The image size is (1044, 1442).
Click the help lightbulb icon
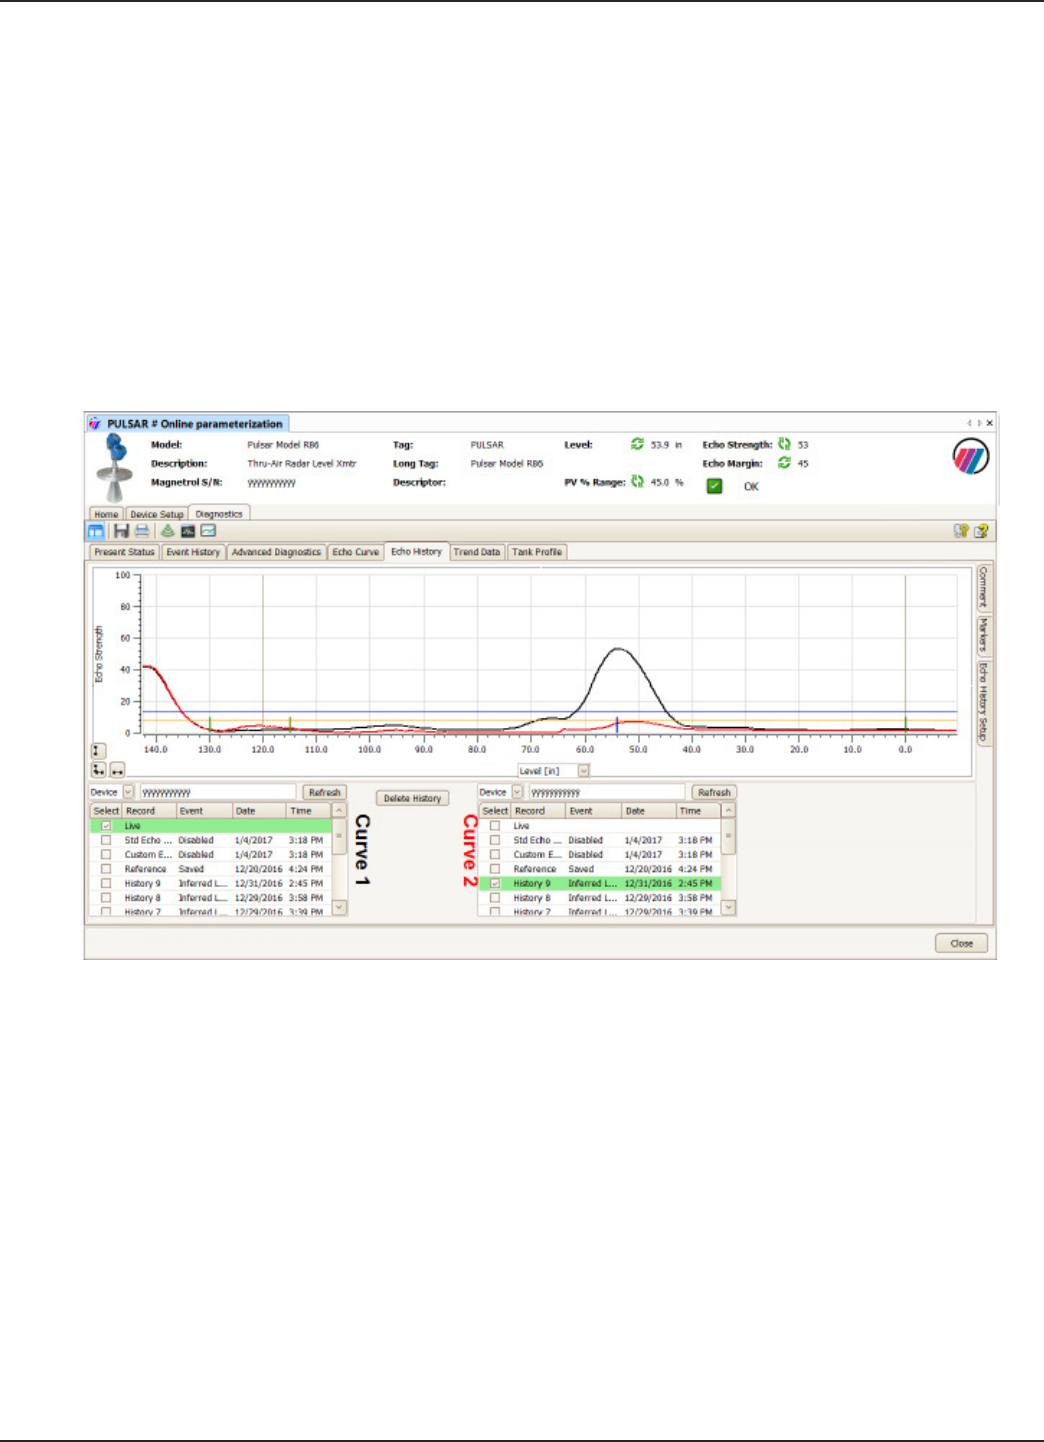pos(961,531)
